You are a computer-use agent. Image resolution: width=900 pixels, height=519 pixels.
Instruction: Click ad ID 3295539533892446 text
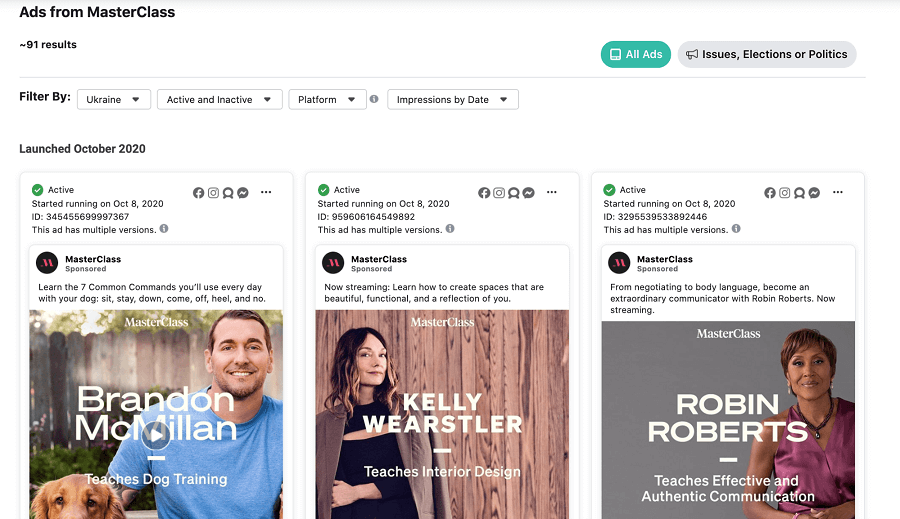pos(655,216)
